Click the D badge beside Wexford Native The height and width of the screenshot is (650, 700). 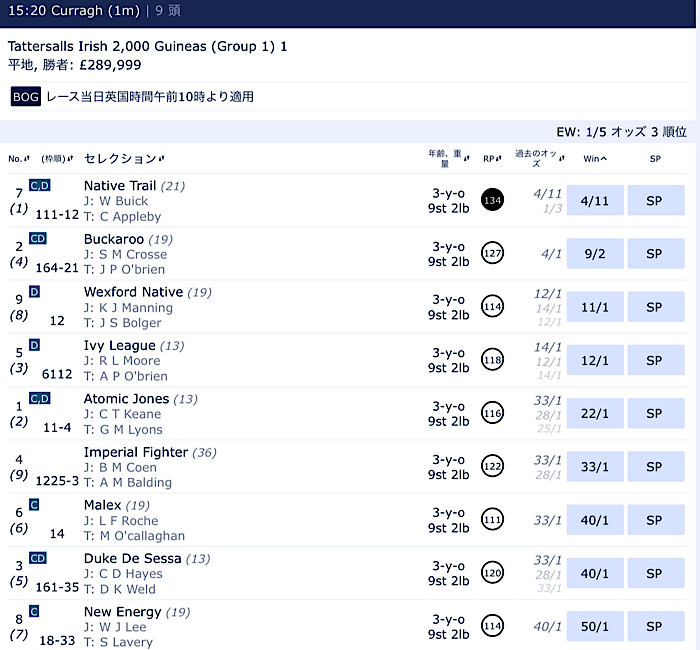[34, 292]
